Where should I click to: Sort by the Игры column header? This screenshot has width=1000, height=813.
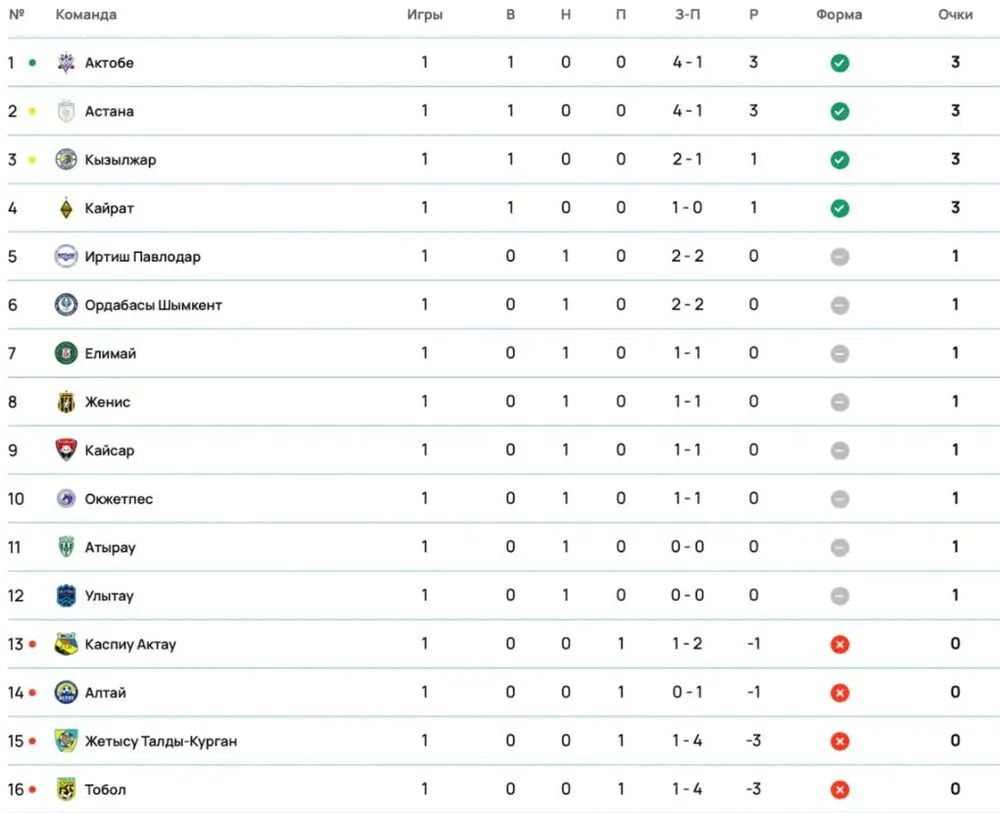[424, 15]
